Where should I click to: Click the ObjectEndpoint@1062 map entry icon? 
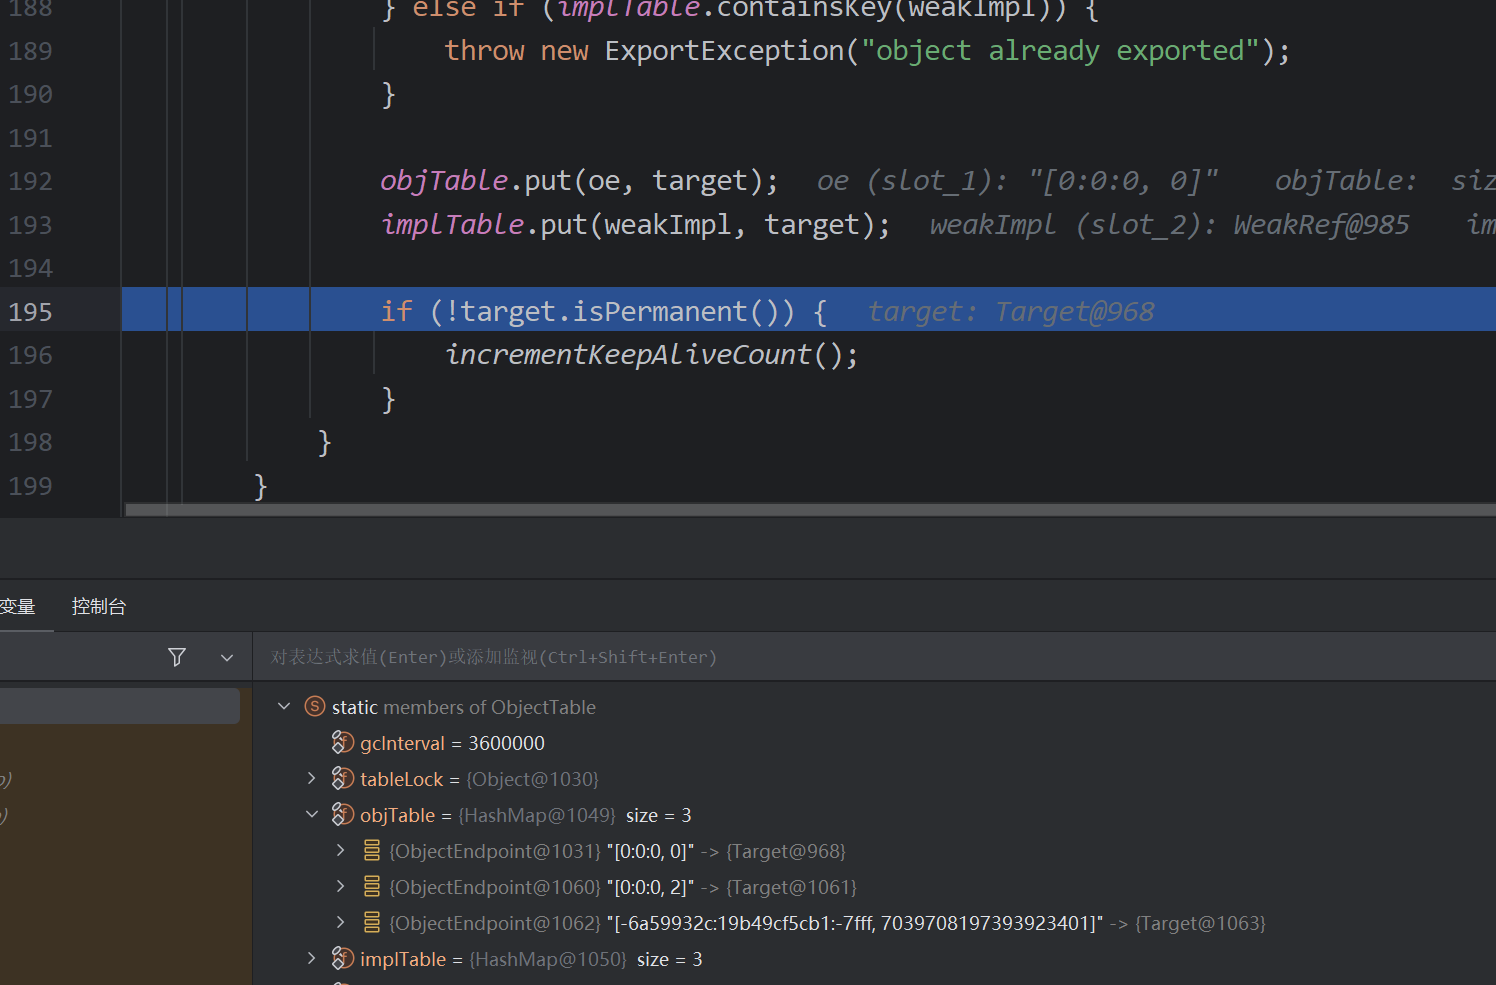[x=372, y=923]
